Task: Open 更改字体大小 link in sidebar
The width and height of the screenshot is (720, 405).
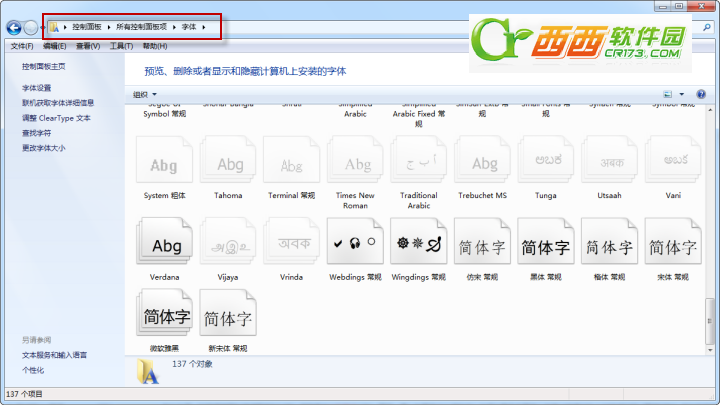Action: coord(44,148)
